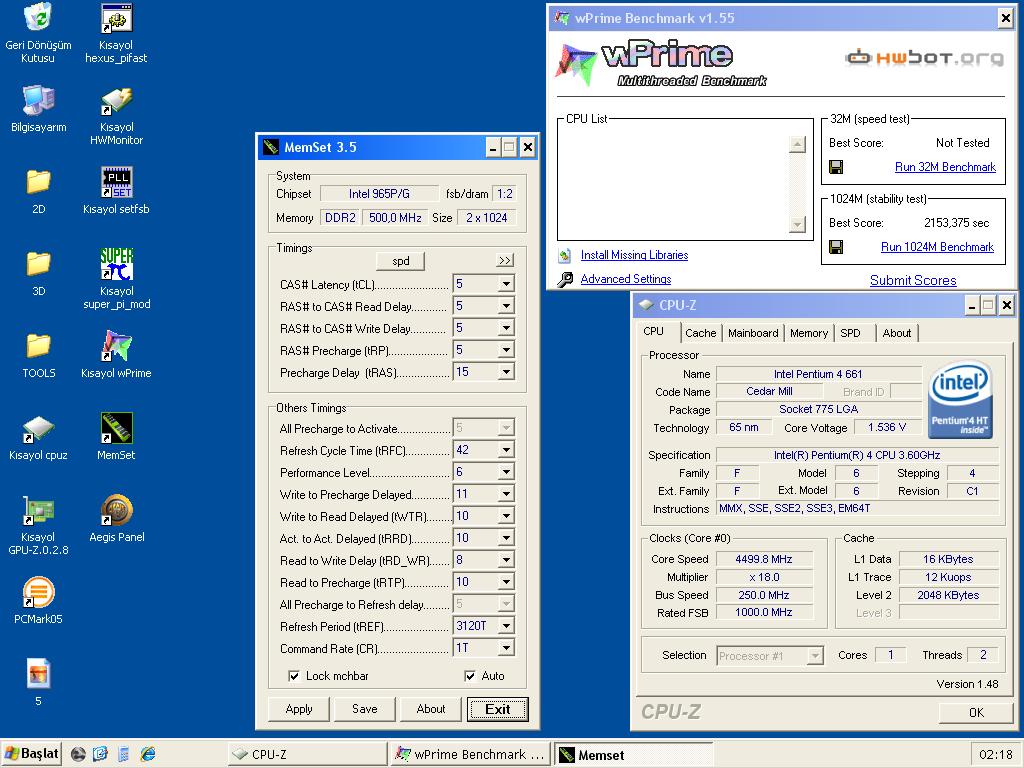Screen dimensions: 1024x768
Task: Open the CAS# Latency (tCL) dropdown
Action: click(x=506, y=284)
